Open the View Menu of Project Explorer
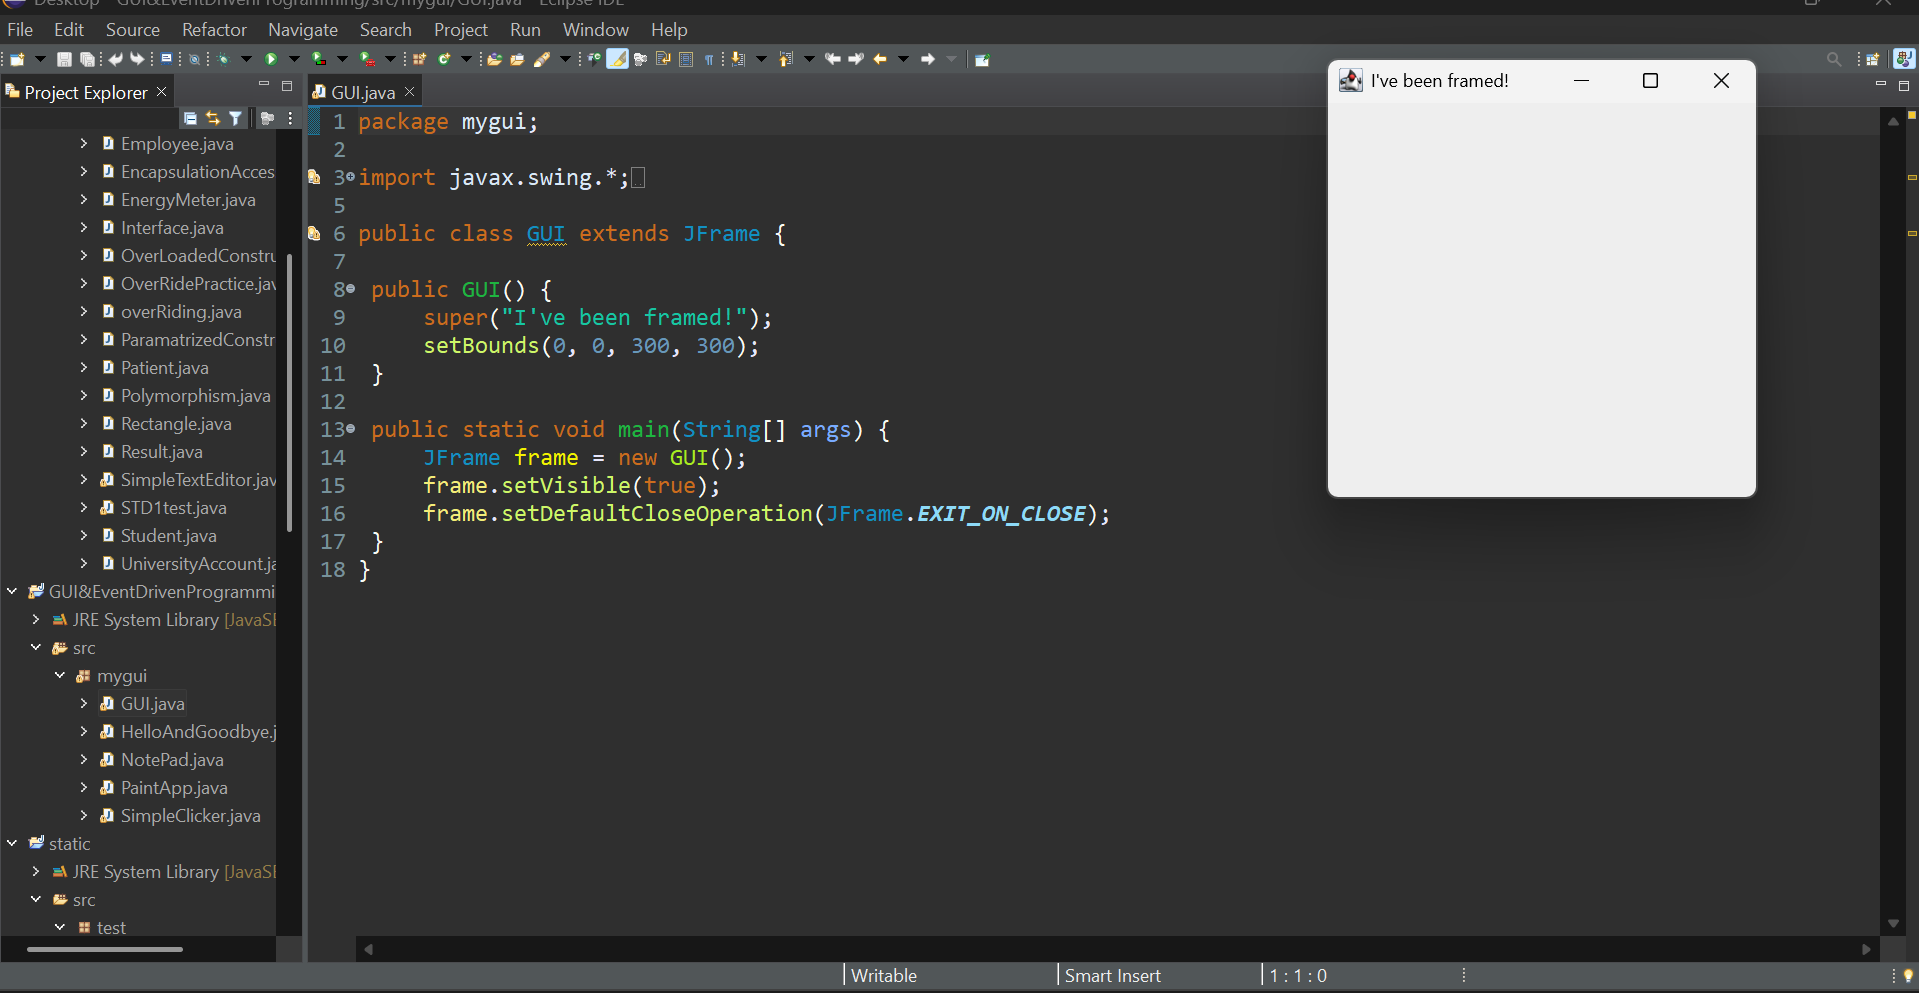 pyautogui.click(x=292, y=118)
